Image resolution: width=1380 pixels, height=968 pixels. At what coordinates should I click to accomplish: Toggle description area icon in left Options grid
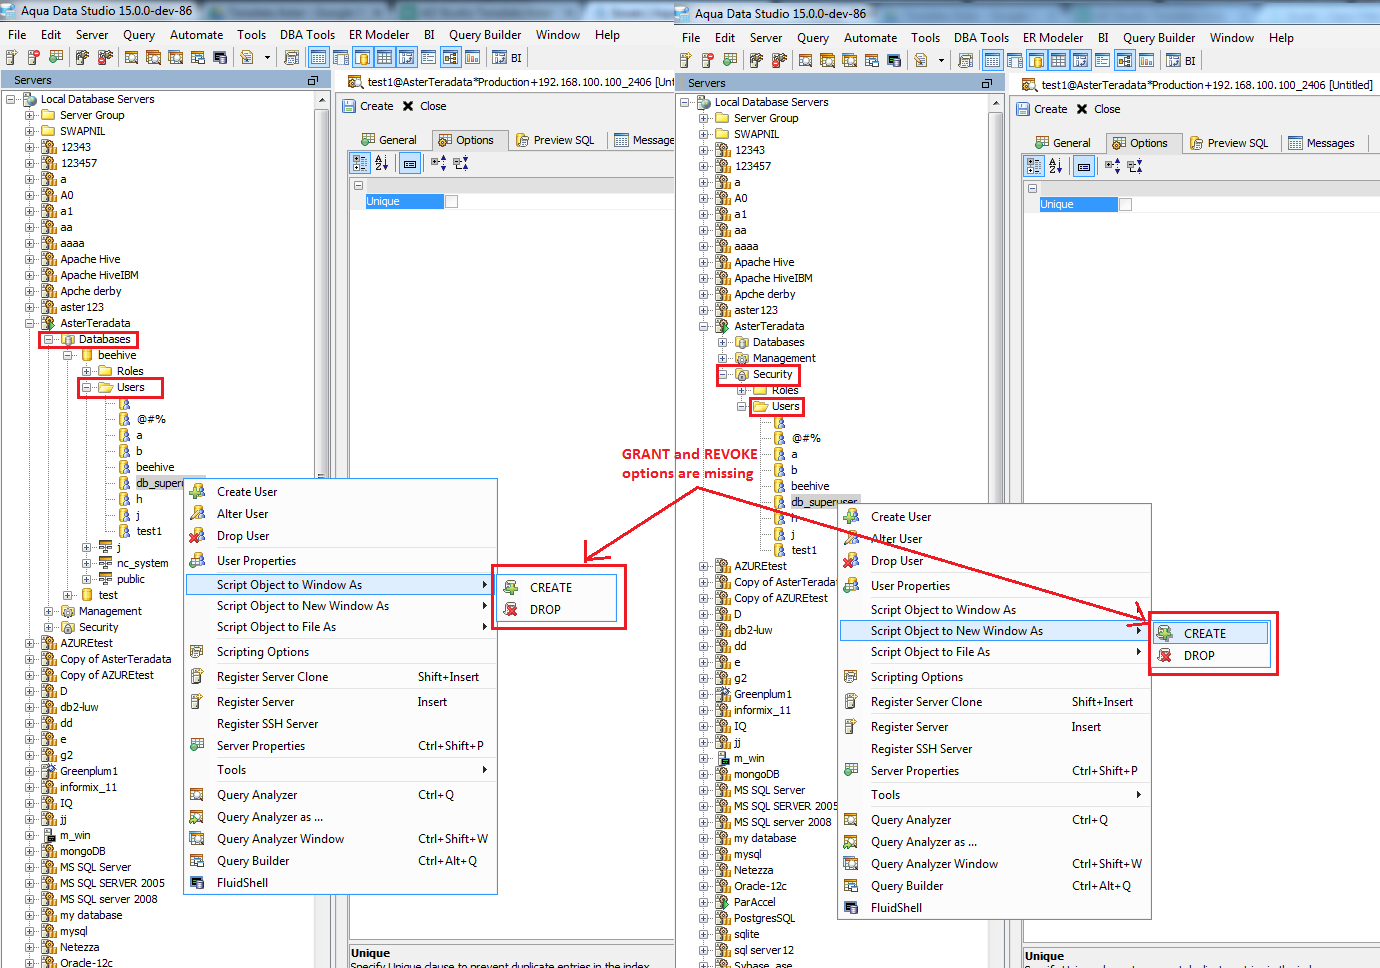[410, 163]
